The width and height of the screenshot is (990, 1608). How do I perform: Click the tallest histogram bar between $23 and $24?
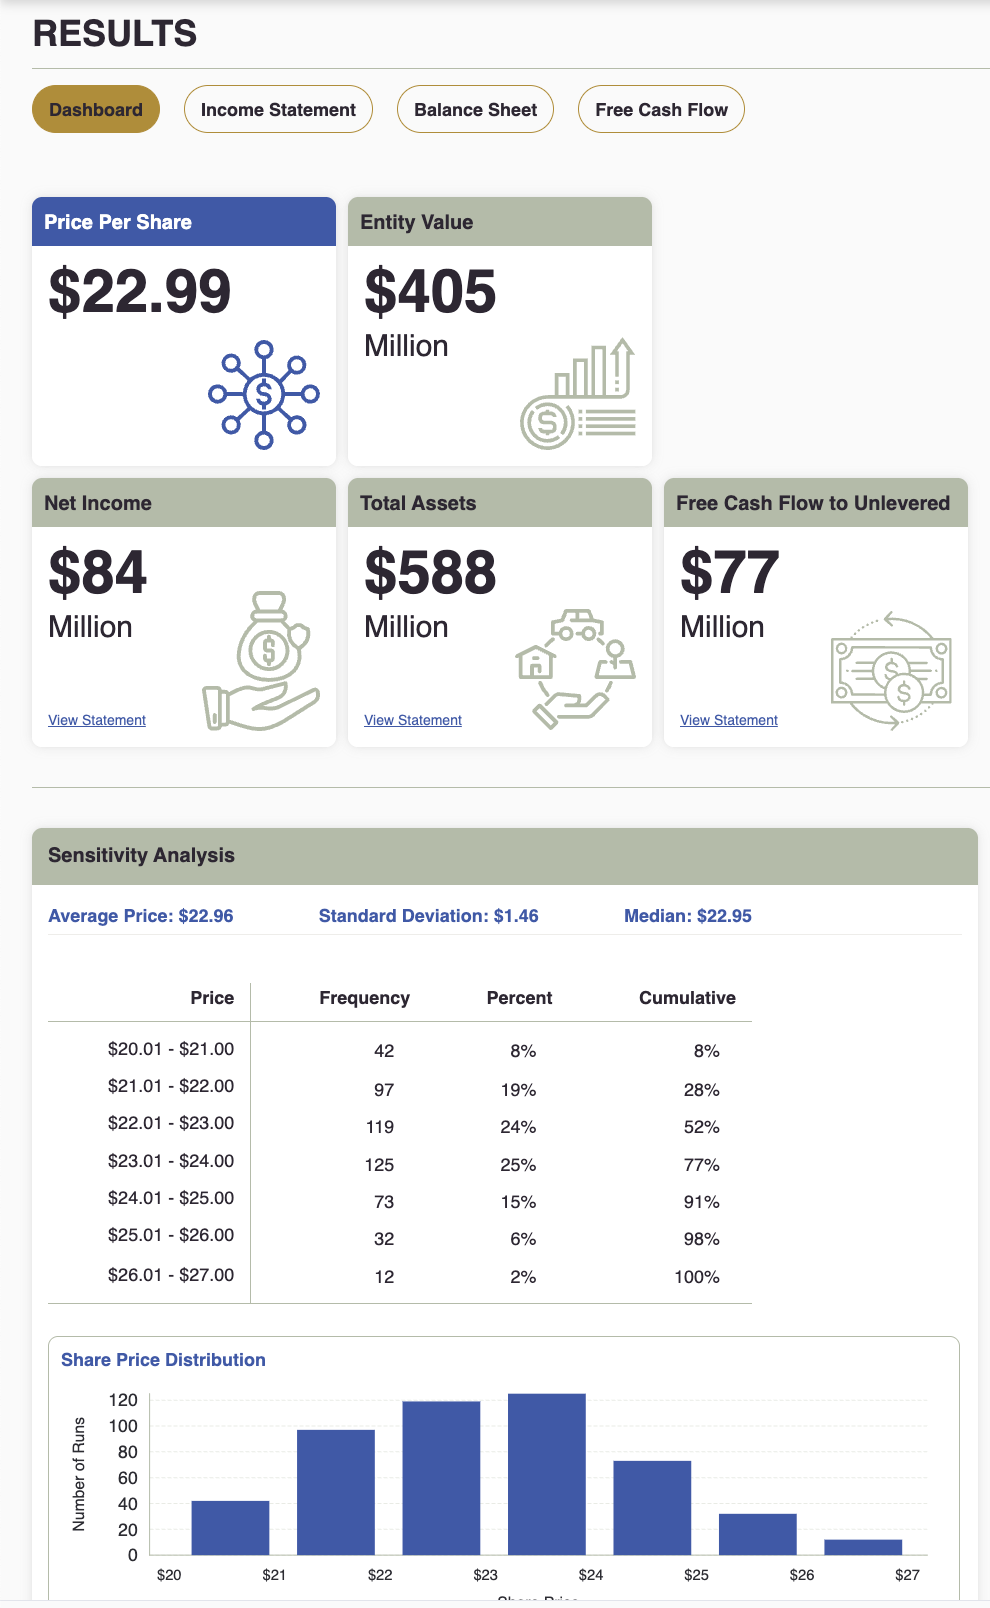click(x=547, y=1474)
